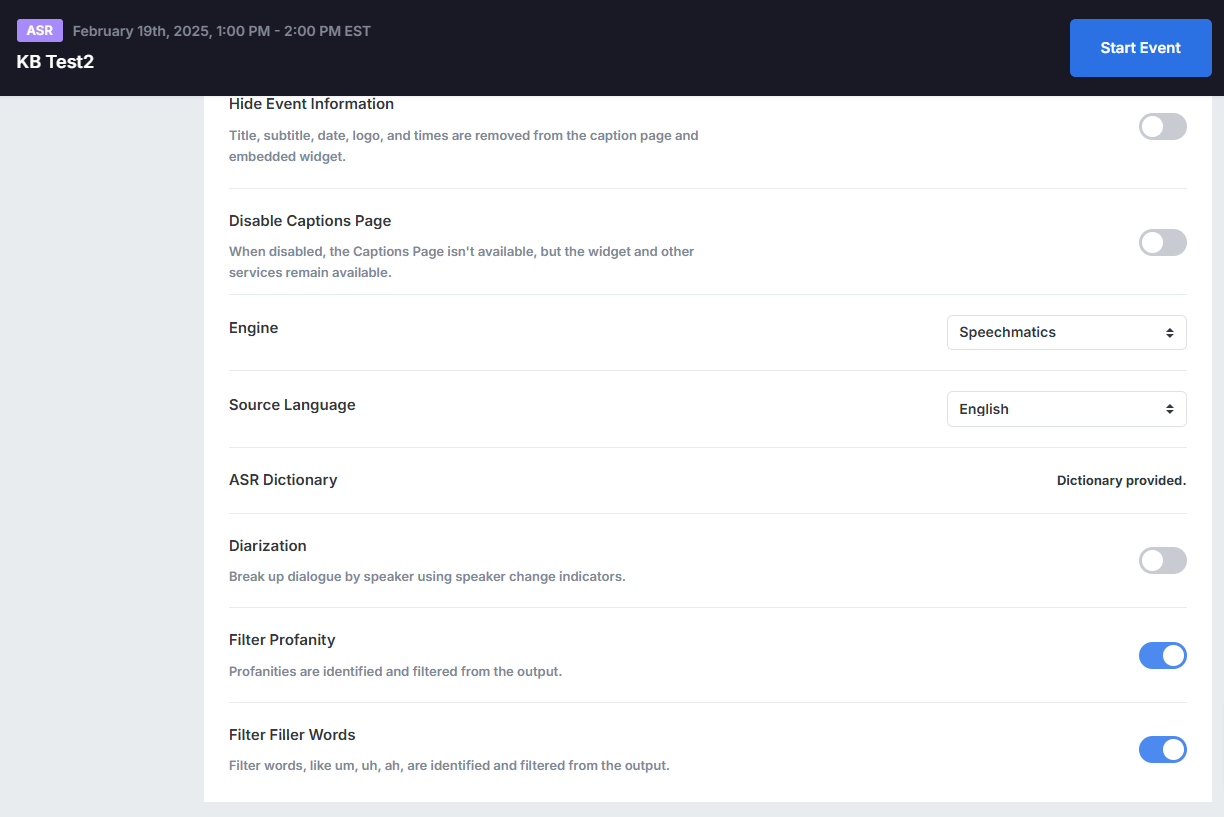Open the Dictionary provided link
1224x817 pixels.
(1120, 480)
